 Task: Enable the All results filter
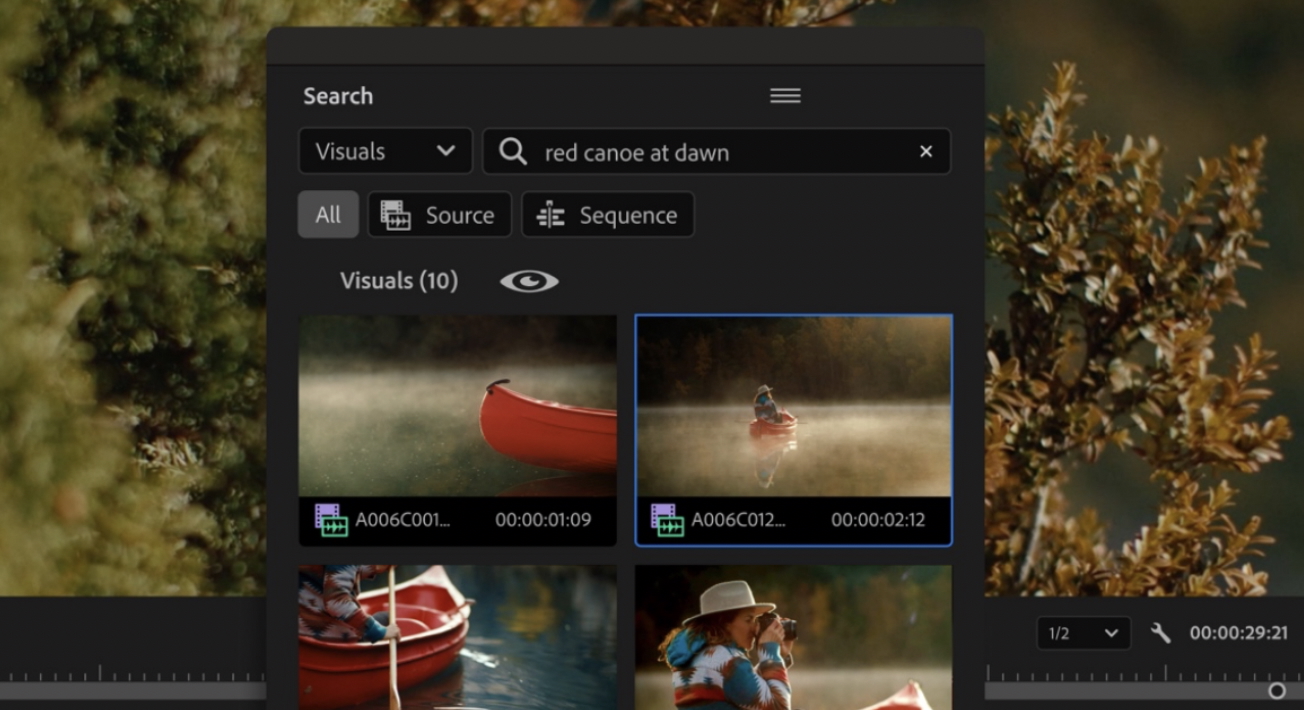tap(328, 214)
